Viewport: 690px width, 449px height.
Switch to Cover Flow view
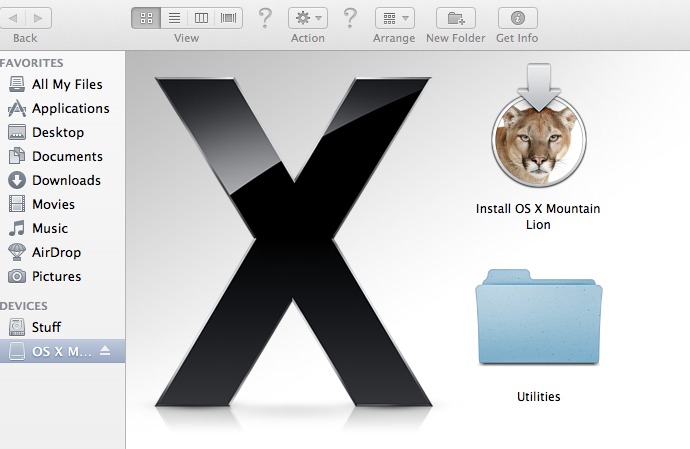[228, 18]
